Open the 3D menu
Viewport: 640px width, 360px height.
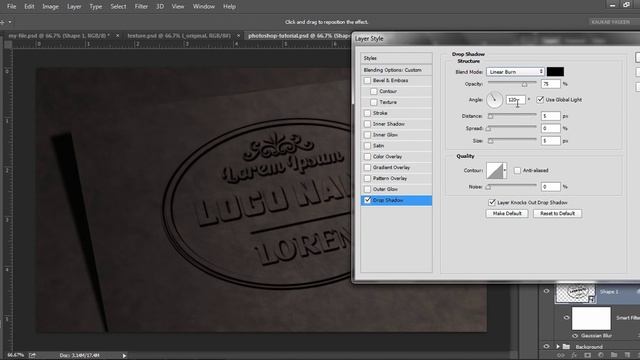tap(160, 7)
